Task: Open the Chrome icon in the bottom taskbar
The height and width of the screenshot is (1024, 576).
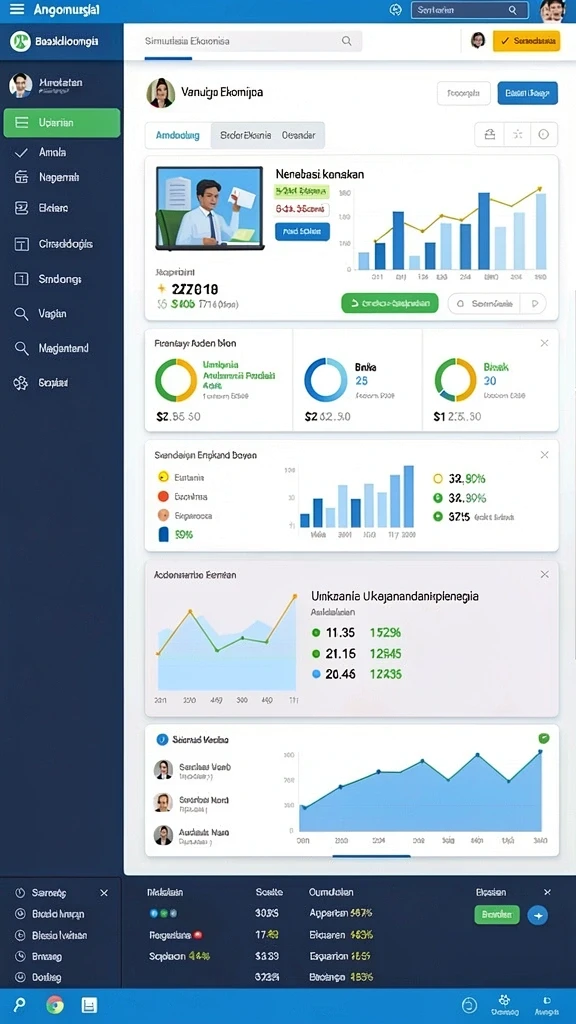Action: click(x=55, y=1004)
